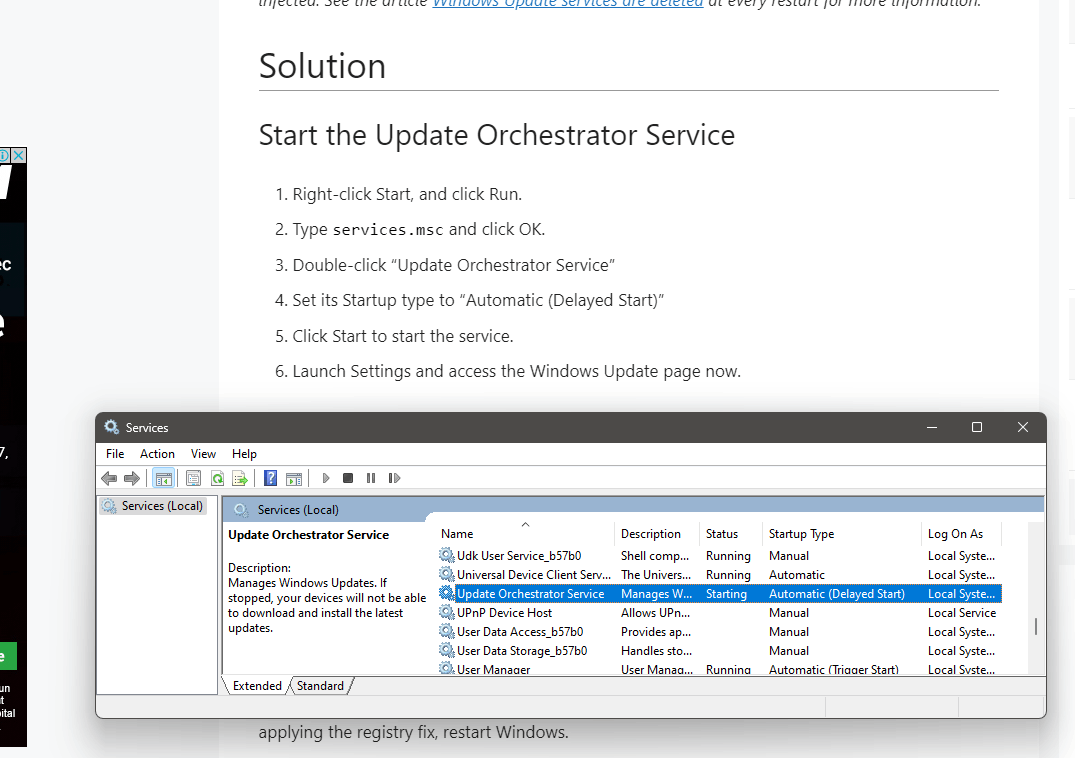The width and height of the screenshot is (1075, 758).
Task: Click the gear icon for User Data Storage_b57b0
Action: tap(447, 650)
